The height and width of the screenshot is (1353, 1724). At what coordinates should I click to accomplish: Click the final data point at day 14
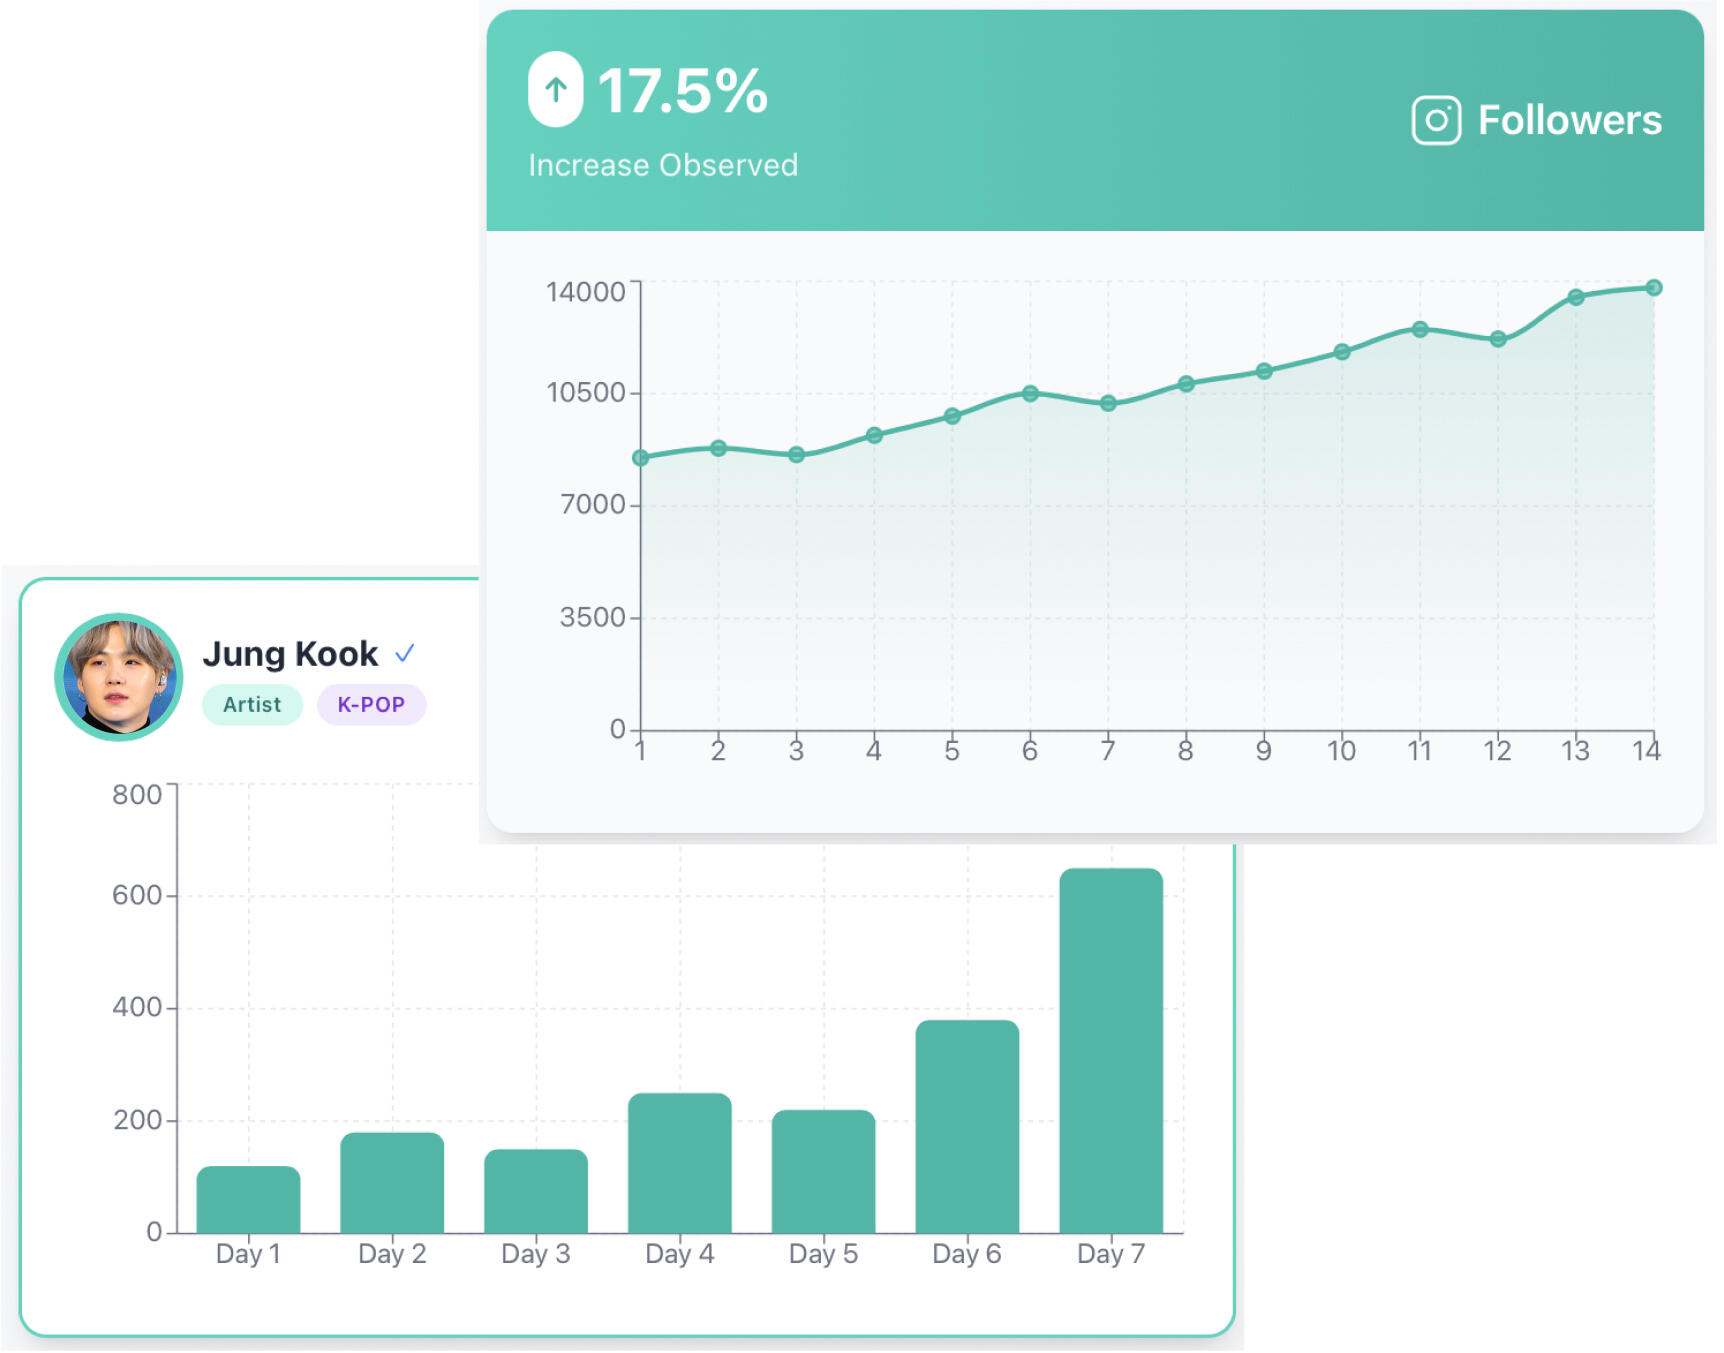pos(1653,288)
